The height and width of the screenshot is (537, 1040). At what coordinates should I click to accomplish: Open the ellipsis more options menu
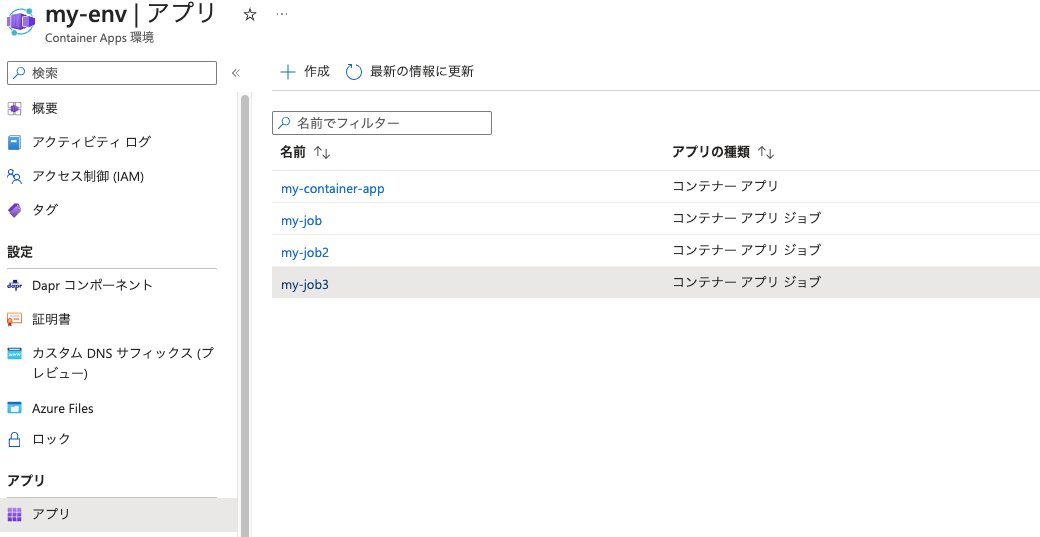tap(282, 14)
